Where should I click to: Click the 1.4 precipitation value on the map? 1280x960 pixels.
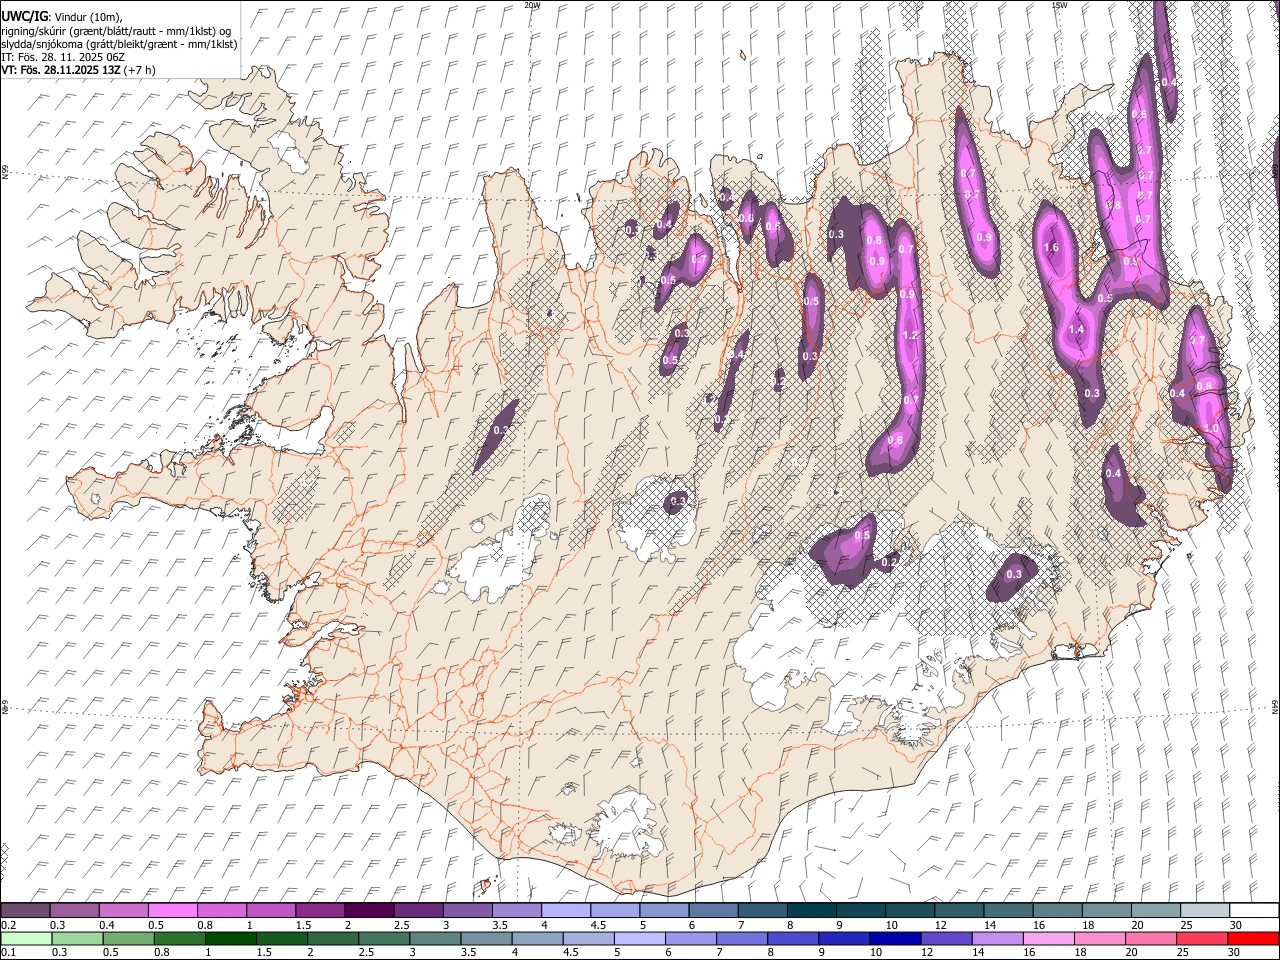coord(1077,329)
